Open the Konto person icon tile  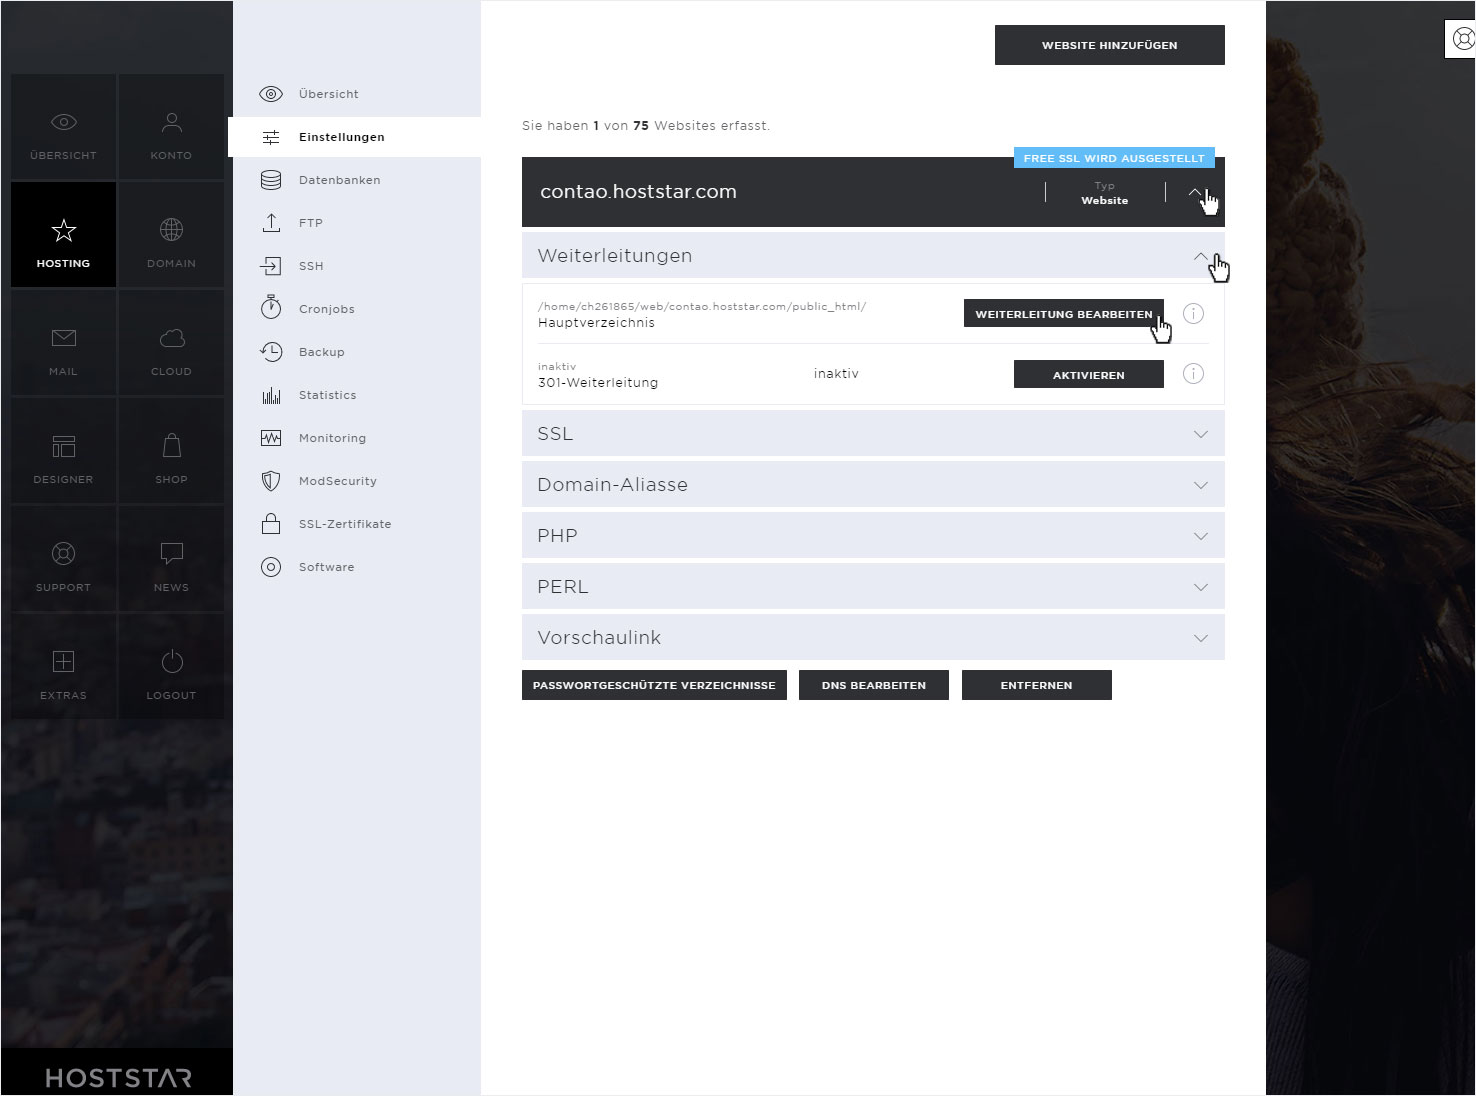(171, 127)
